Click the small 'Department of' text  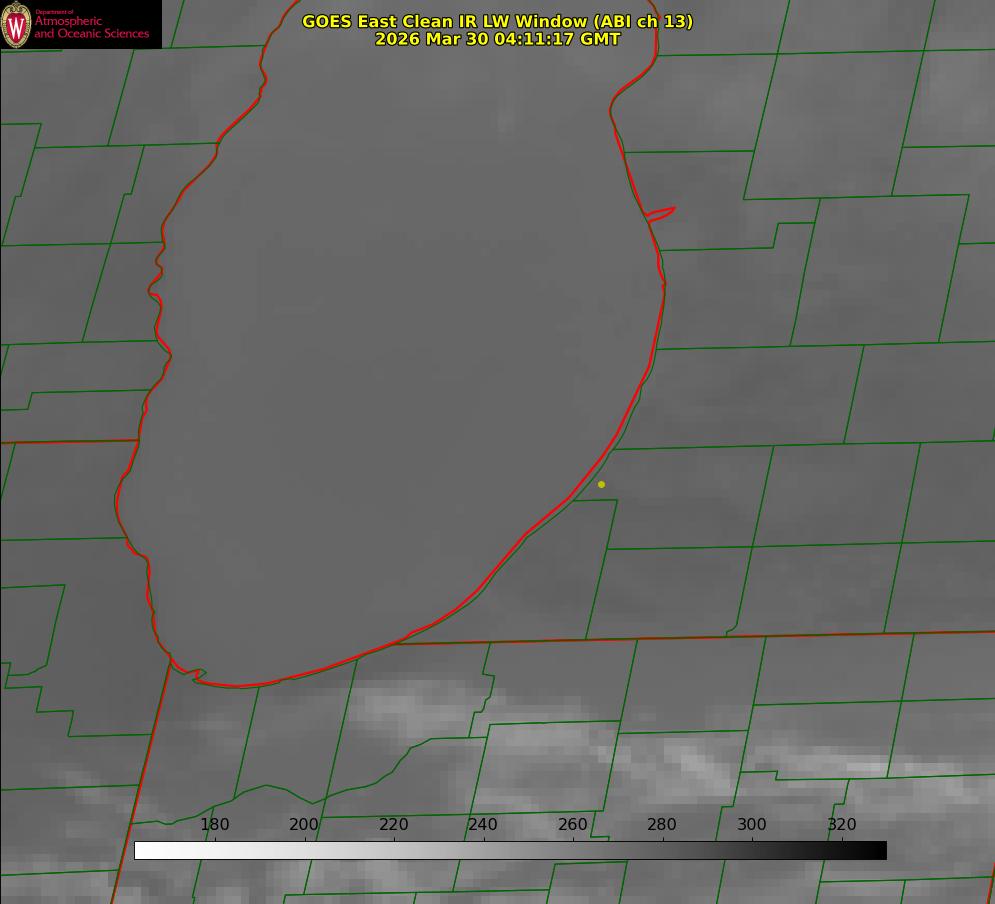coord(54,12)
